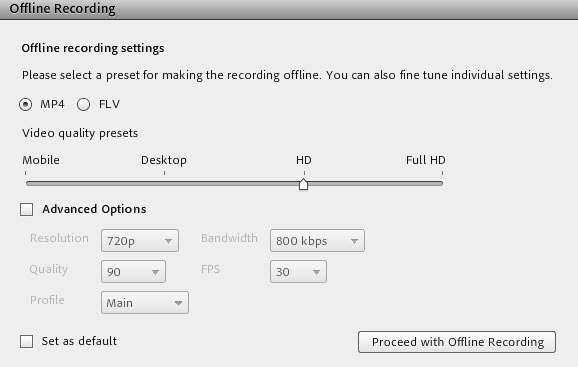The height and width of the screenshot is (367, 578).
Task: Open the Bandwidth 800 kbps dropdown
Action: click(x=317, y=241)
